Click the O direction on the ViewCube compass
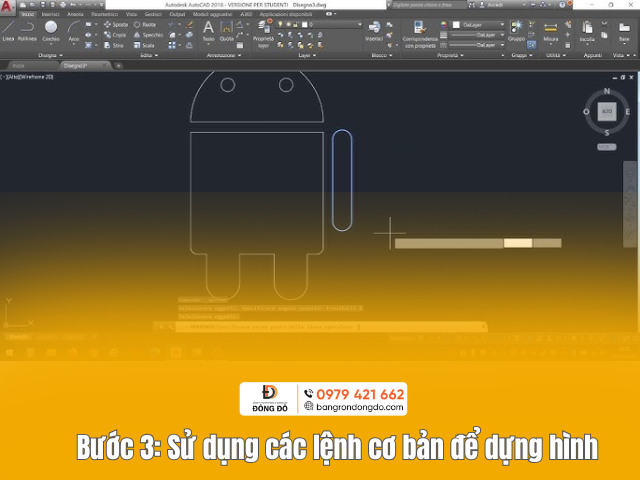Viewport: 640px width, 480px height. (587, 111)
